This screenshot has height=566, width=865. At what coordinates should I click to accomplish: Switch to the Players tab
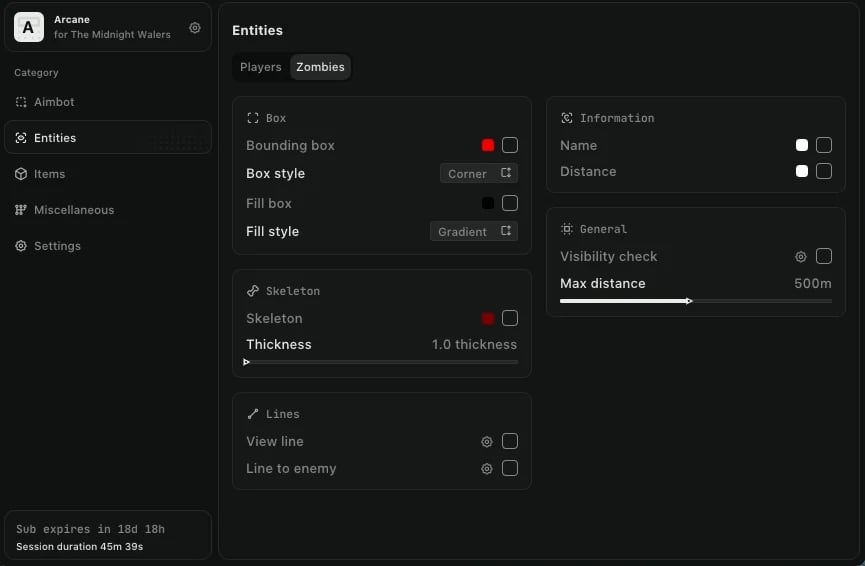tap(261, 67)
